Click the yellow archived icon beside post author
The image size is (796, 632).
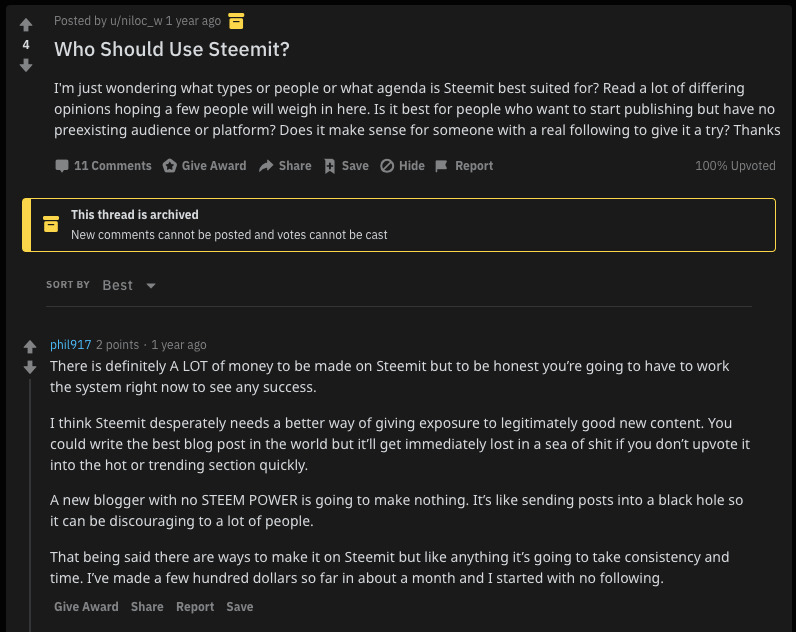236,20
